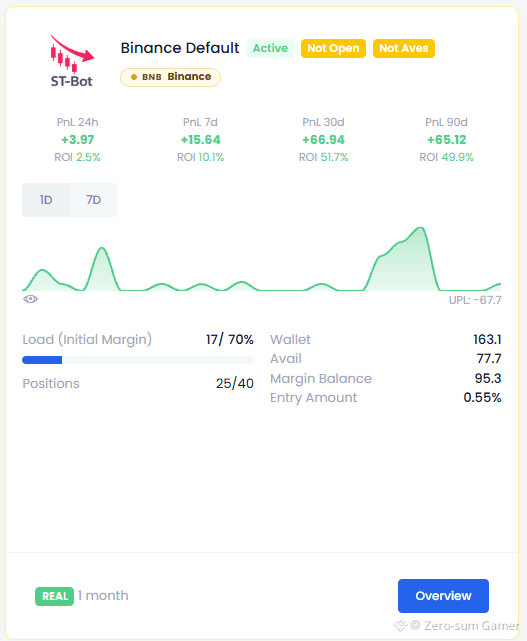Click the Load initial margin progress bar

[x=138, y=360]
